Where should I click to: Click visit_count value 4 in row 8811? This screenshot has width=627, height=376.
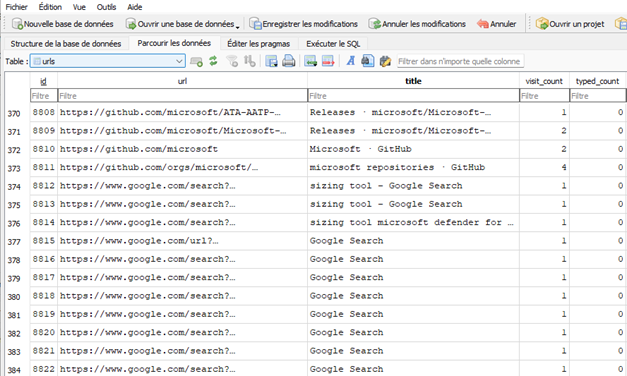pos(544,168)
